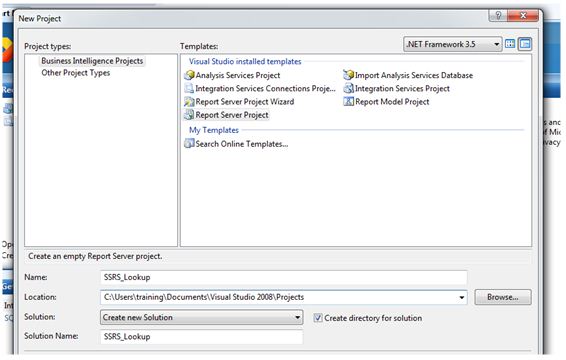Toggle Create directory for solution checkbox

click(318, 318)
